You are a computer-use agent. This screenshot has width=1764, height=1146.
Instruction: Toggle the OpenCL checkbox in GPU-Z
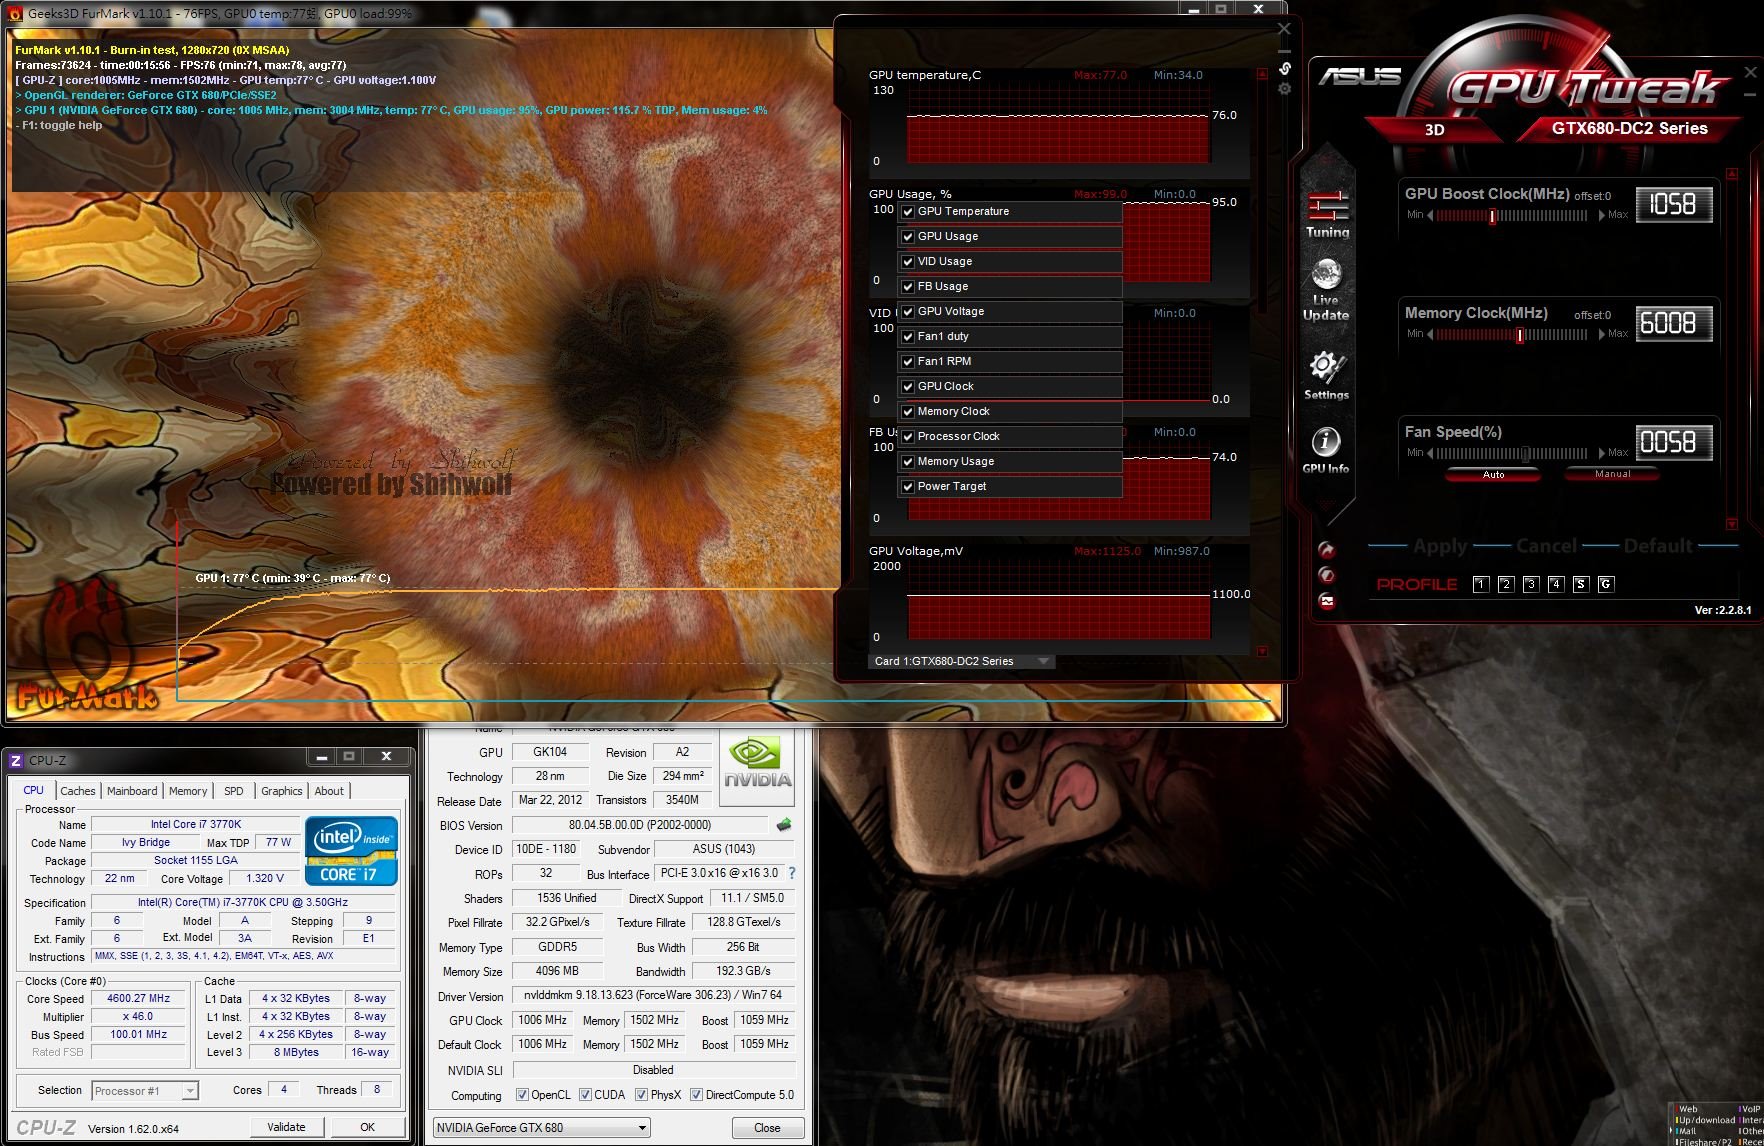(522, 1095)
